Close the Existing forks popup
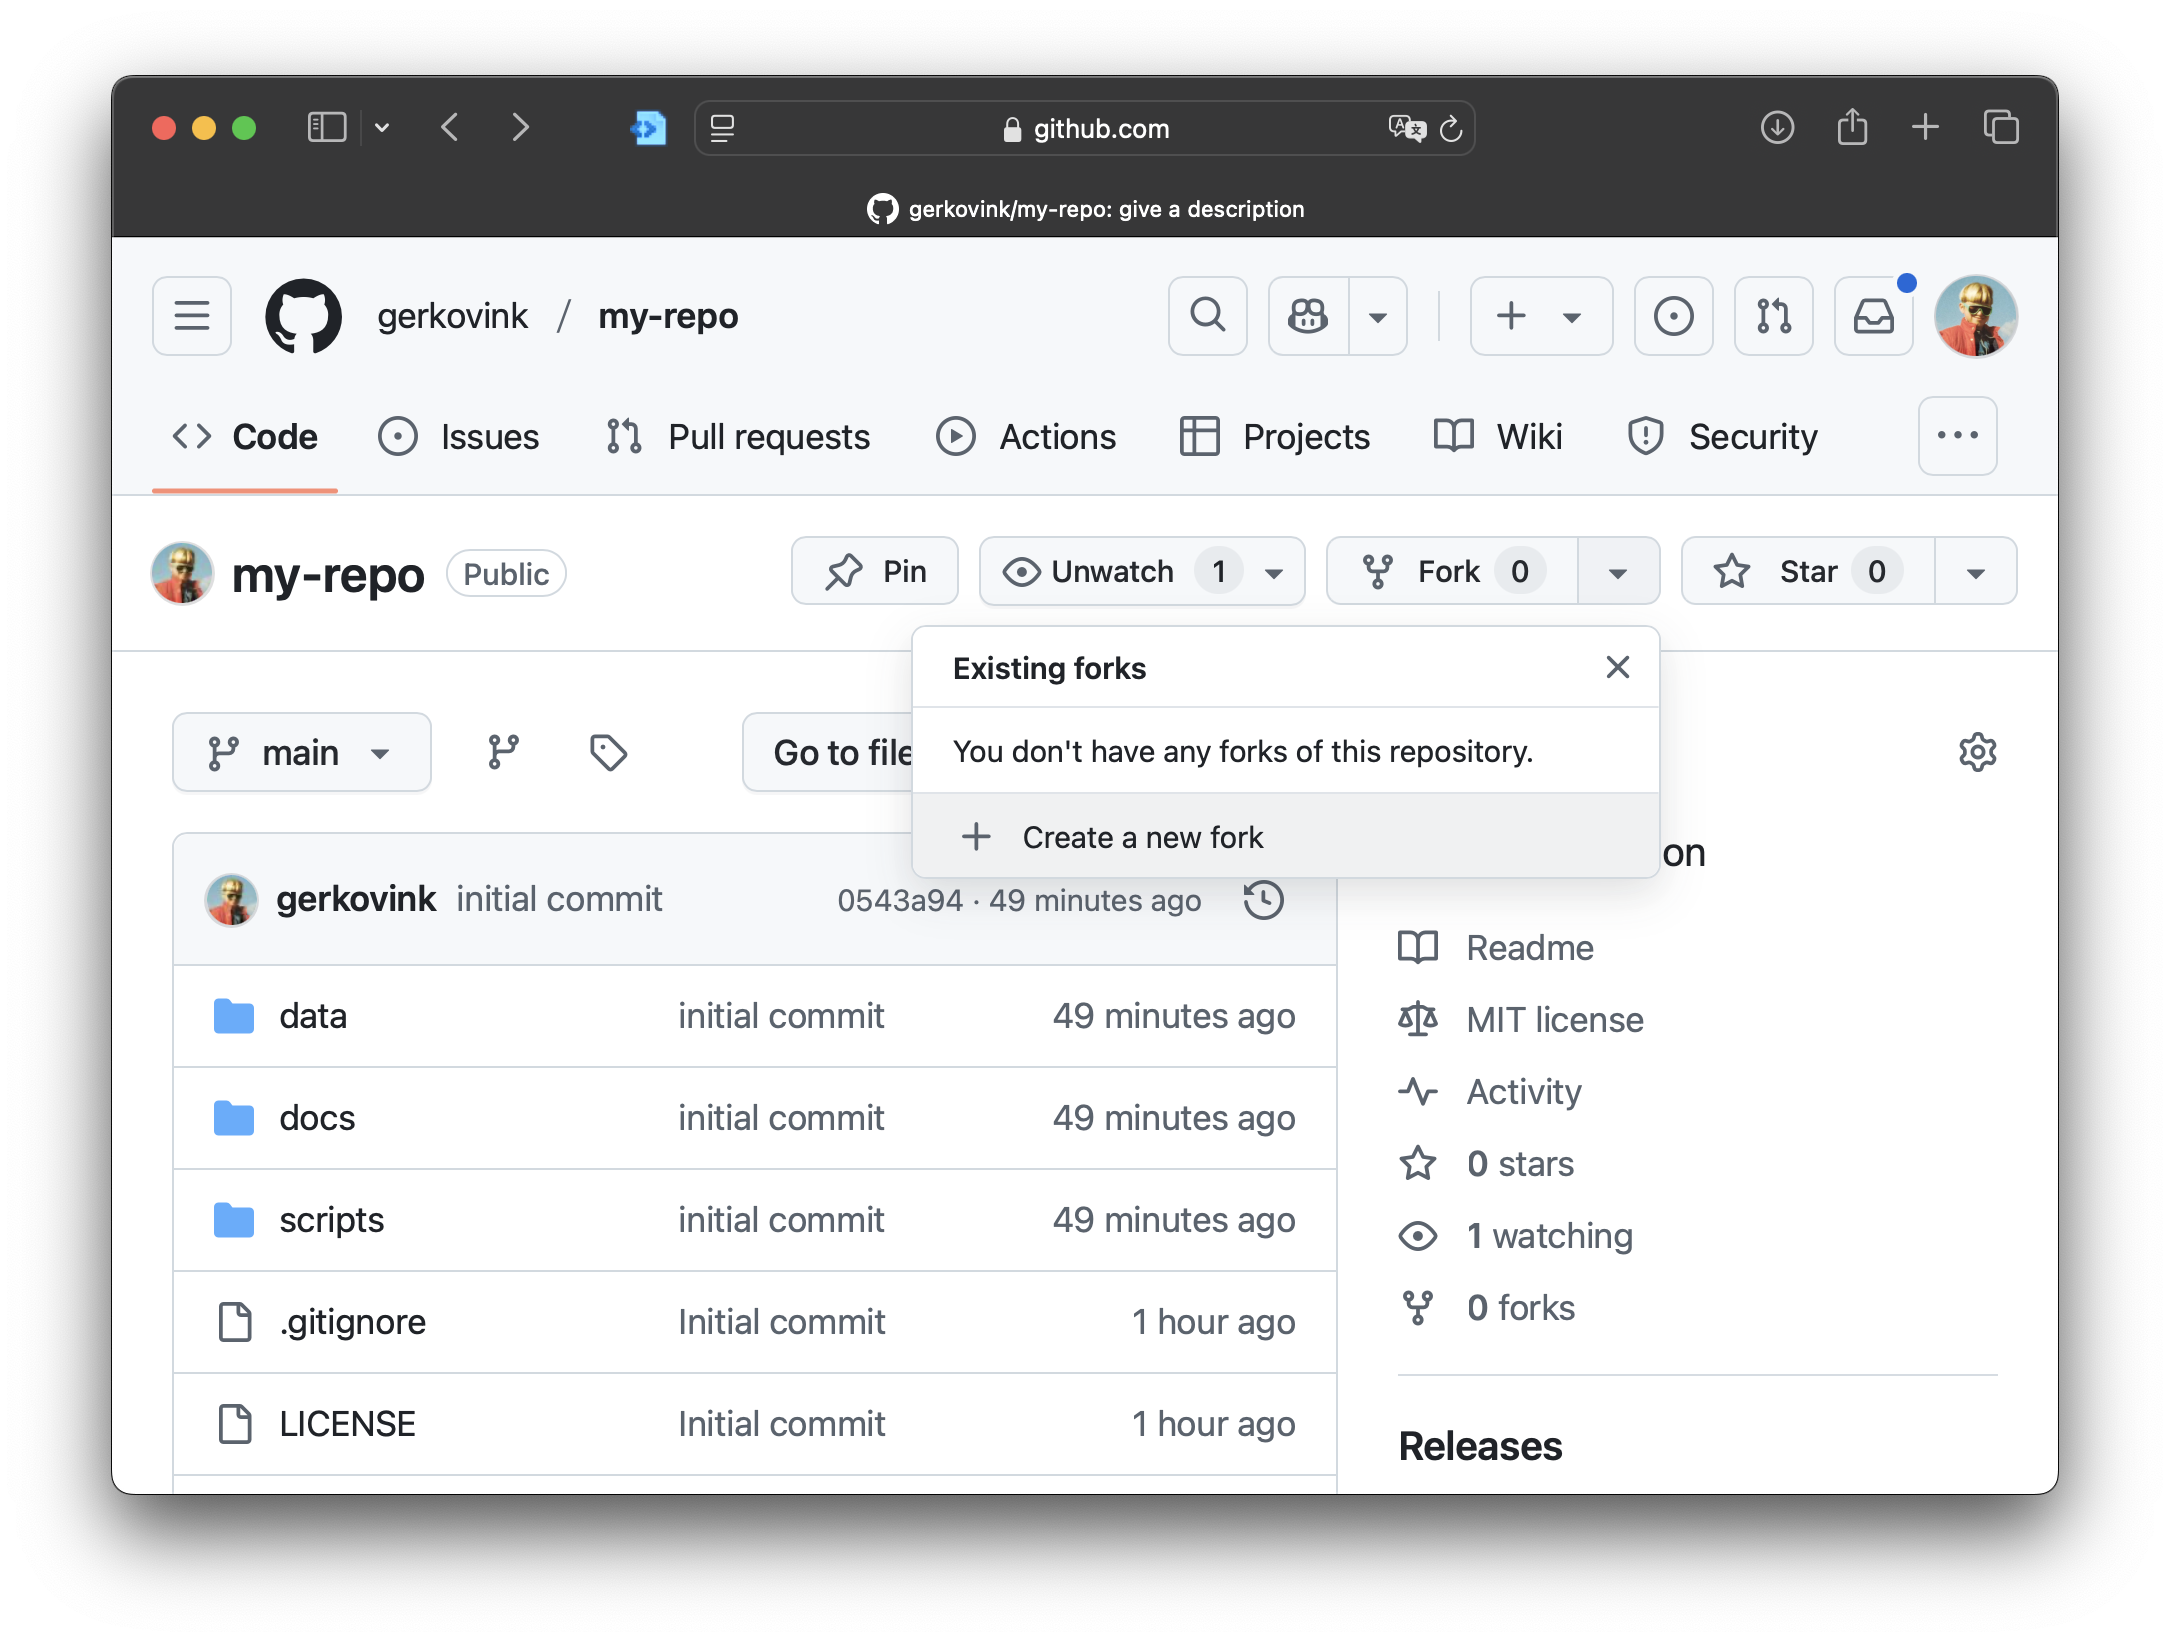Image resolution: width=2170 pixels, height=1642 pixels. [1618, 667]
